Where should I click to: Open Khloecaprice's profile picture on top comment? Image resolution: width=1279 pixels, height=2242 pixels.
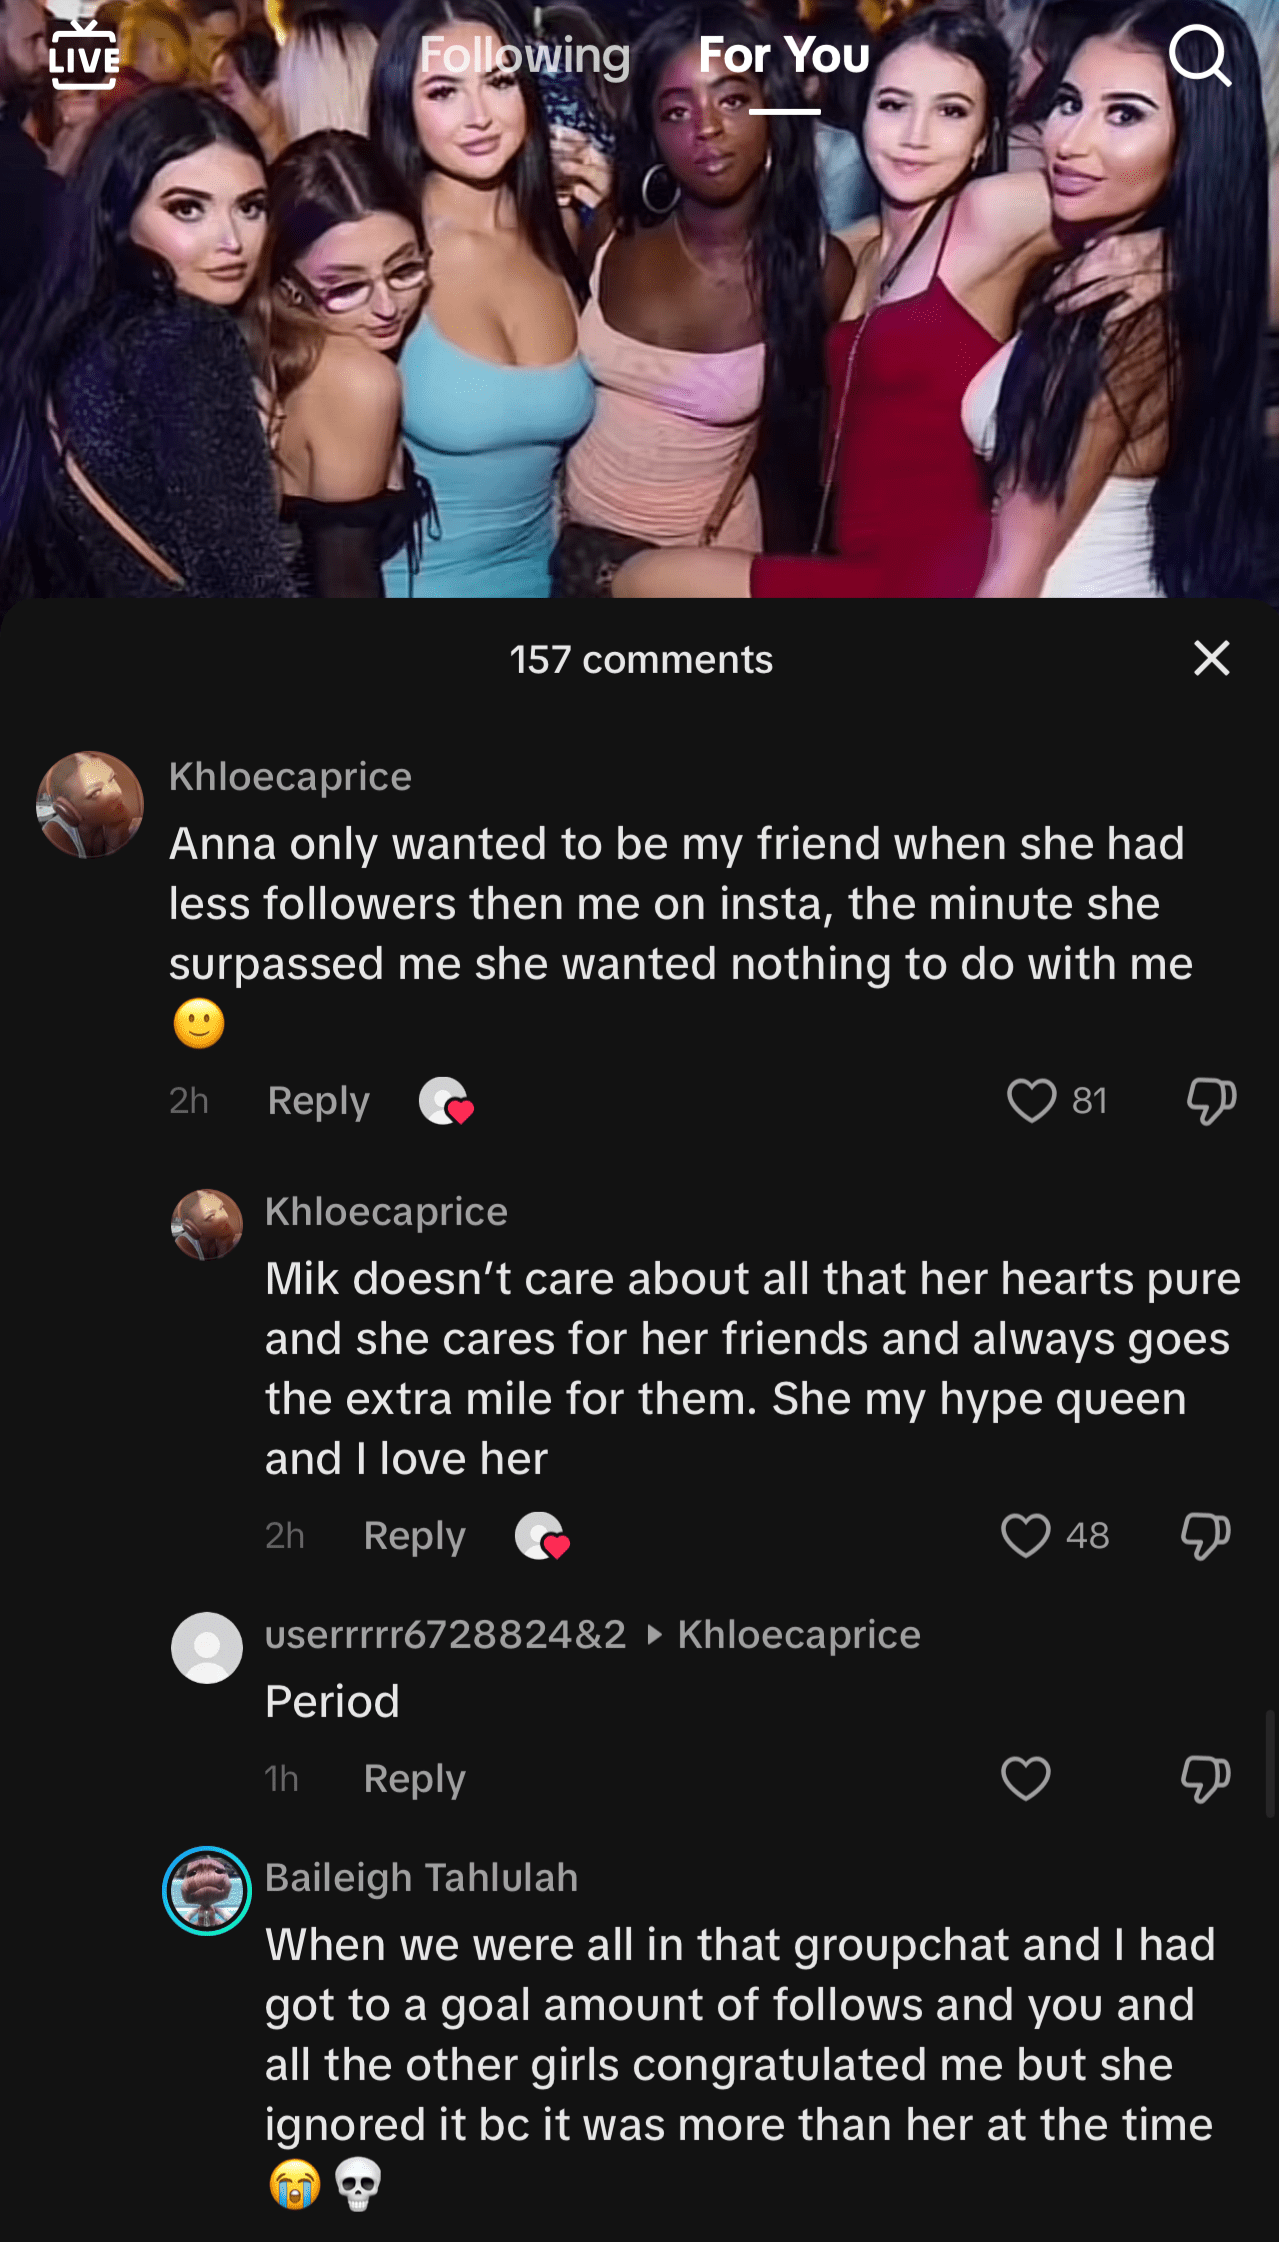90,805
